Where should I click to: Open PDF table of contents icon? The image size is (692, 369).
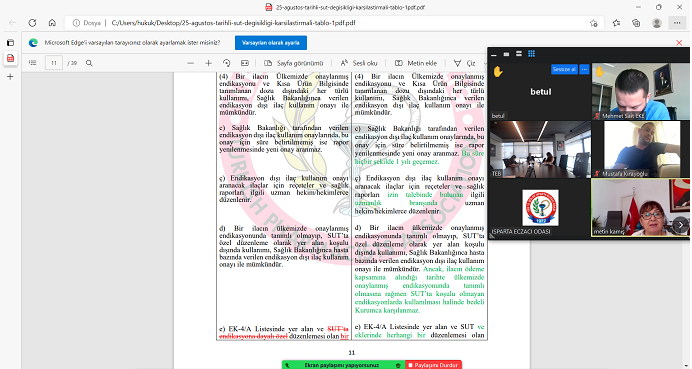[33, 63]
